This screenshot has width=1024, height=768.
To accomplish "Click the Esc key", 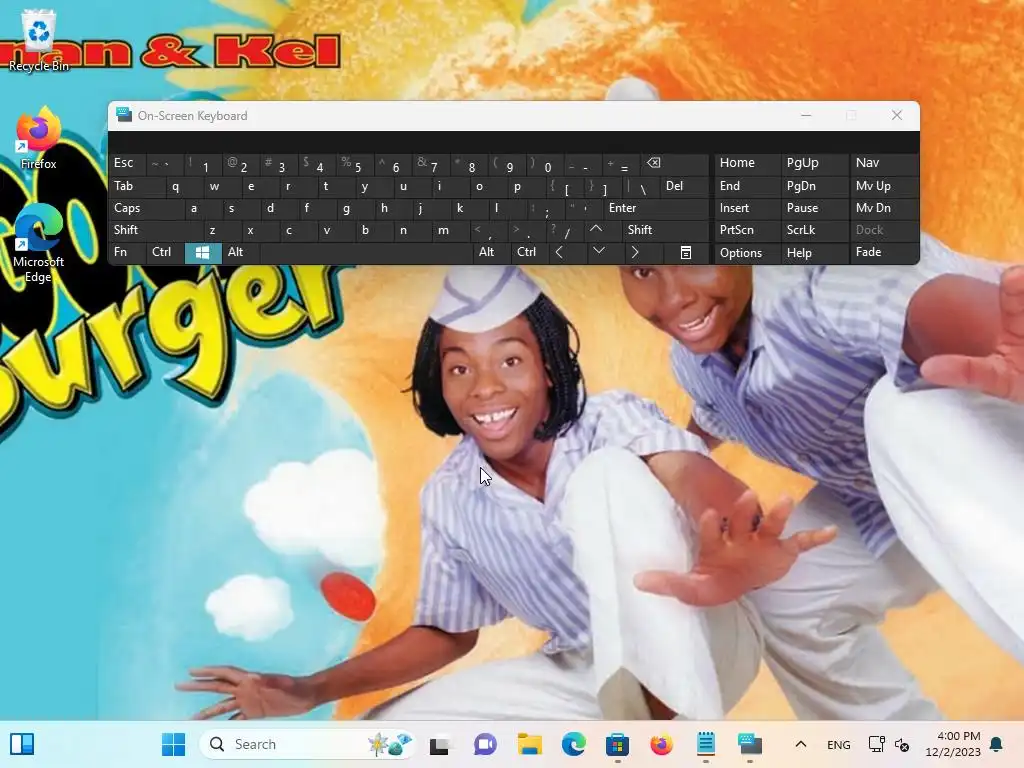I will [x=127, y=163].
